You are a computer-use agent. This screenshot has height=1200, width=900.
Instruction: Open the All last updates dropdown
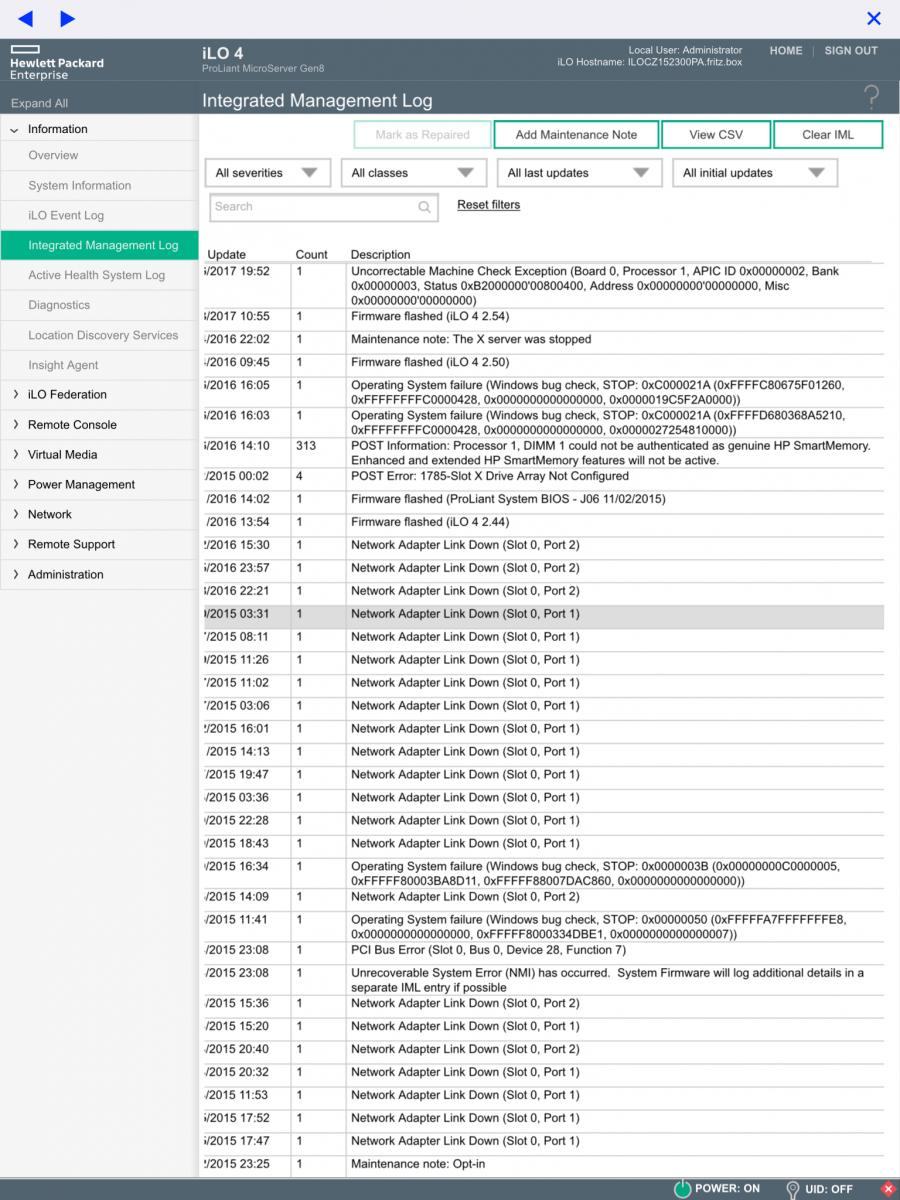point(579,173)
